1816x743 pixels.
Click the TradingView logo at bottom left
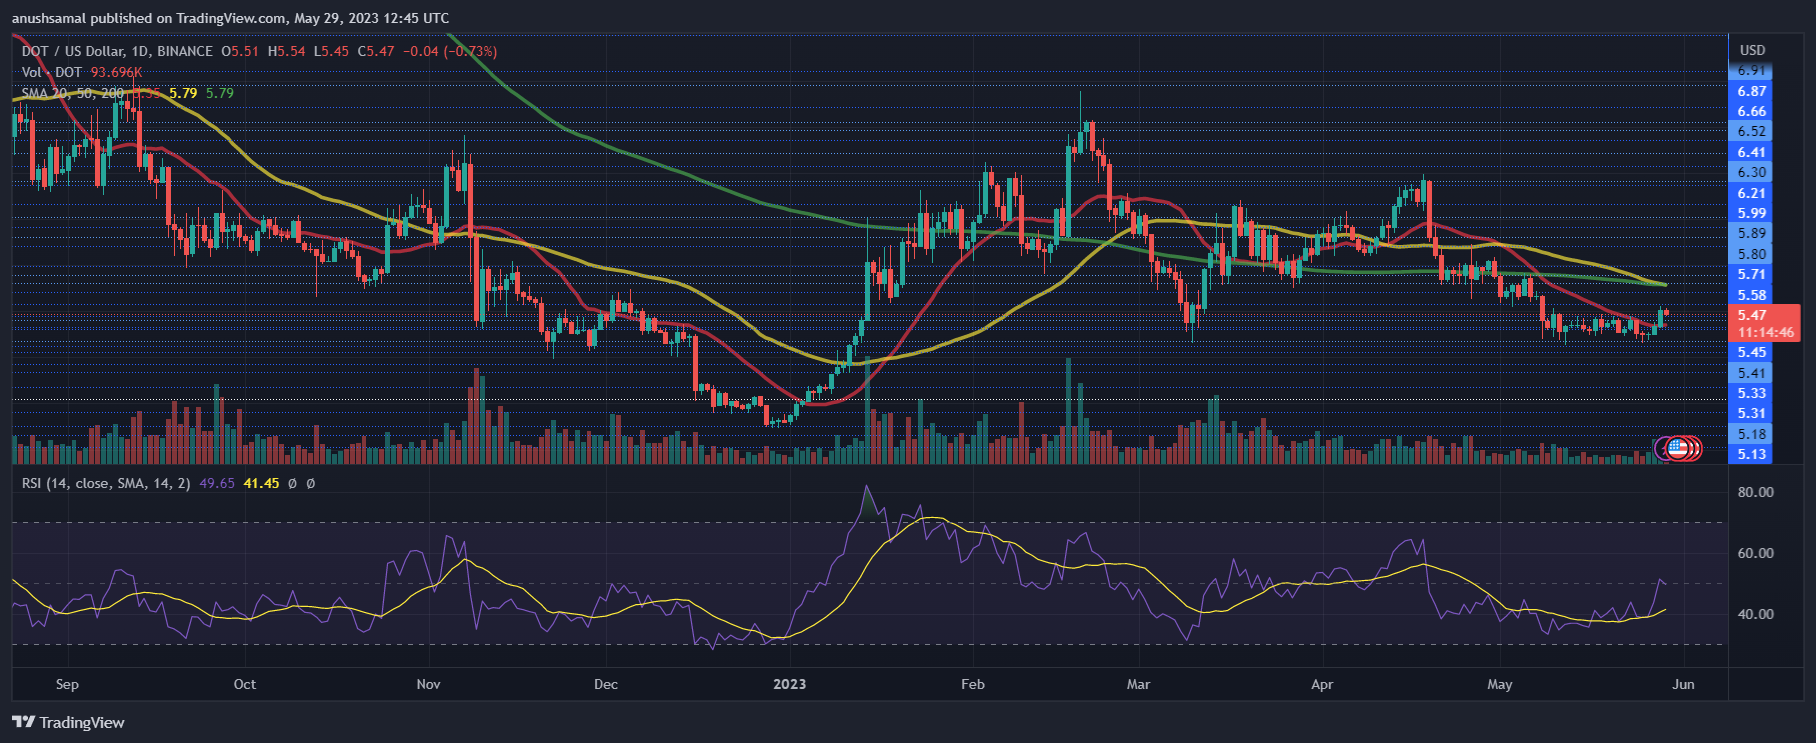pyautogui.click(x=68, y=722)
